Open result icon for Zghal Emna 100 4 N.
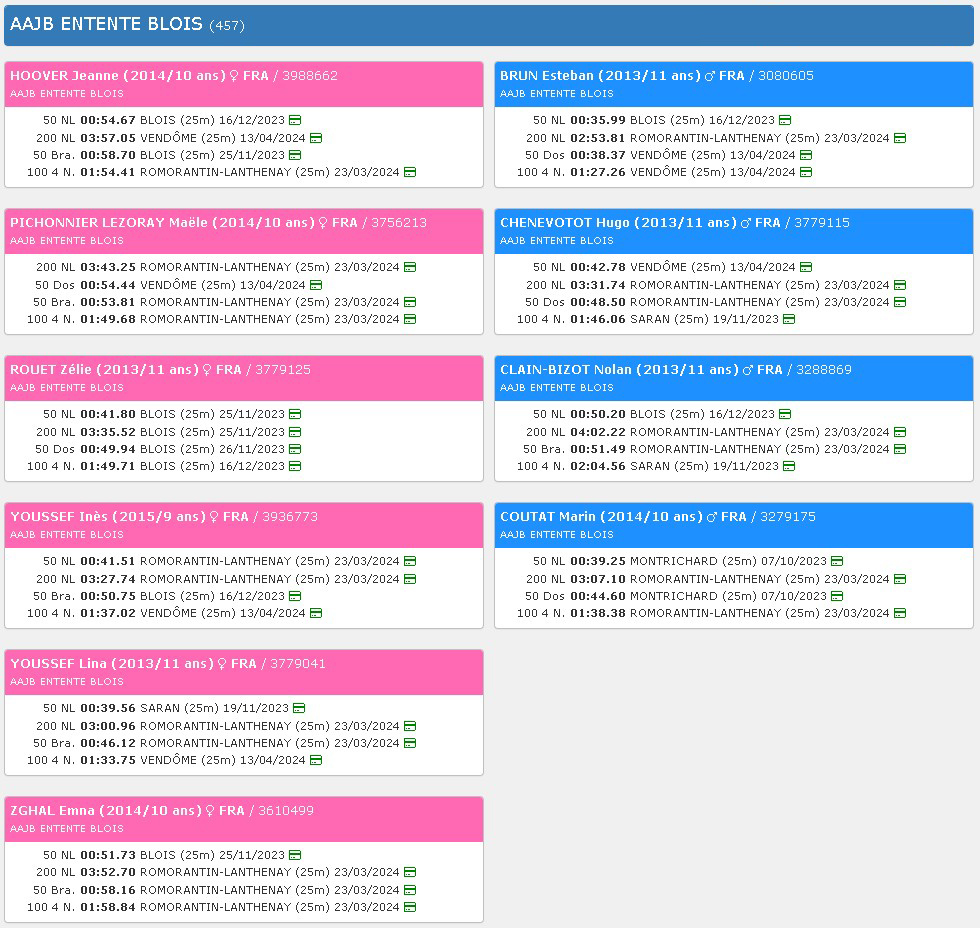Viewport: 980px width, 928px height. point(410,907)
